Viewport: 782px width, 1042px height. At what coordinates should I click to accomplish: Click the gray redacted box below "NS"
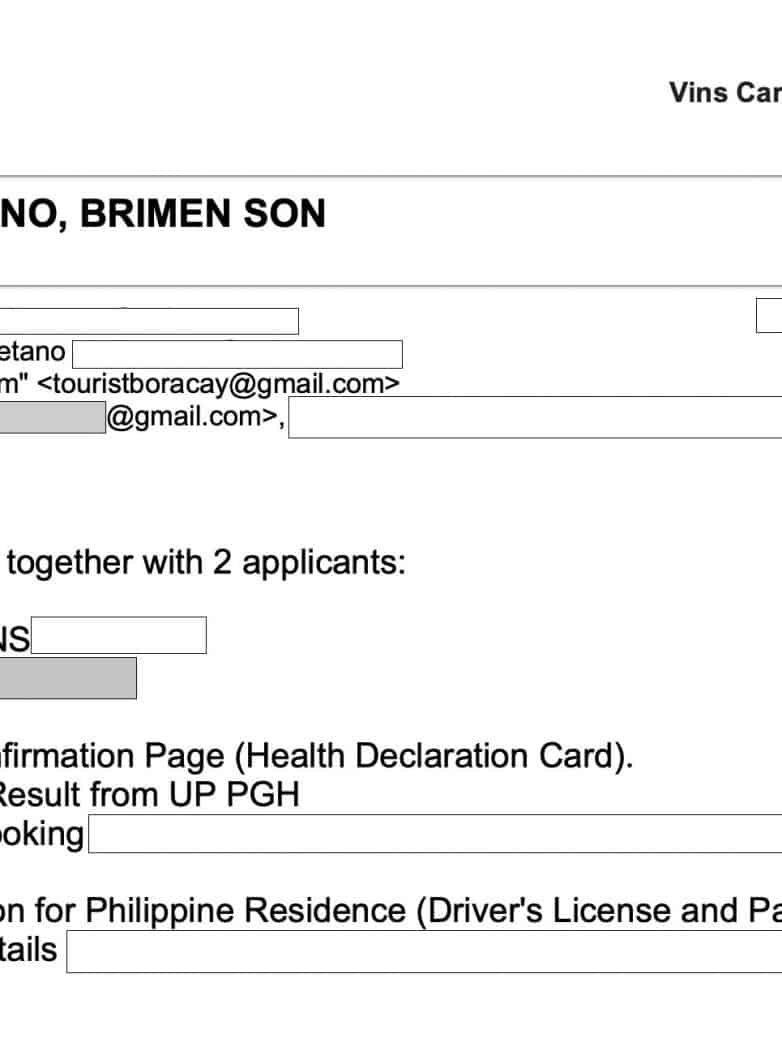pyautogui.click(x=67, y=678)
